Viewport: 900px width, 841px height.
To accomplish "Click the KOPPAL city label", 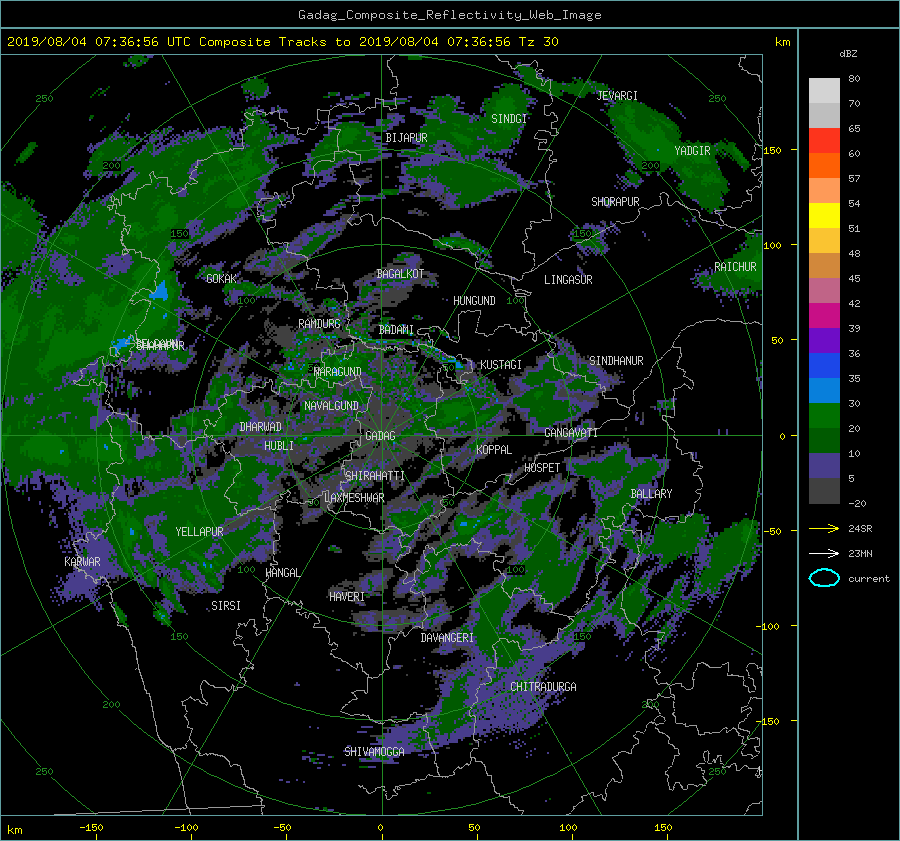I will pos(494,450).
